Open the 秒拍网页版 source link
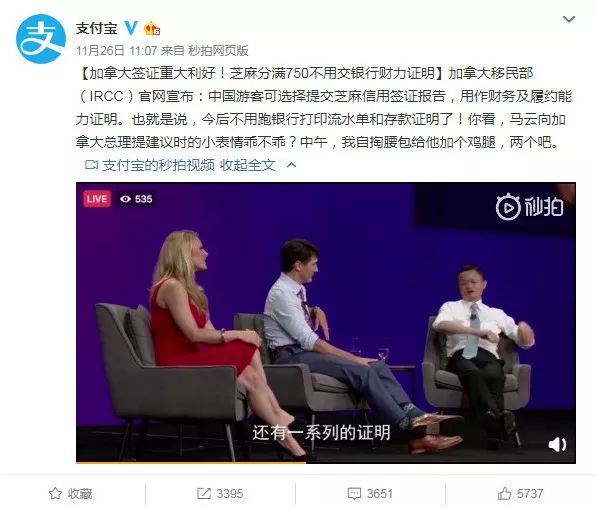Viewport: 596px width, 510px height. (218, 50)
